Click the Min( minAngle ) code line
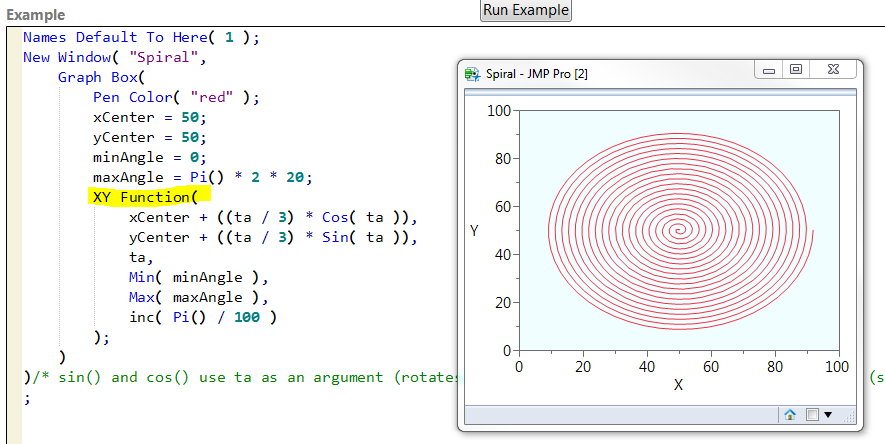The height and width of the screenshot is (444, 885). 199,278
